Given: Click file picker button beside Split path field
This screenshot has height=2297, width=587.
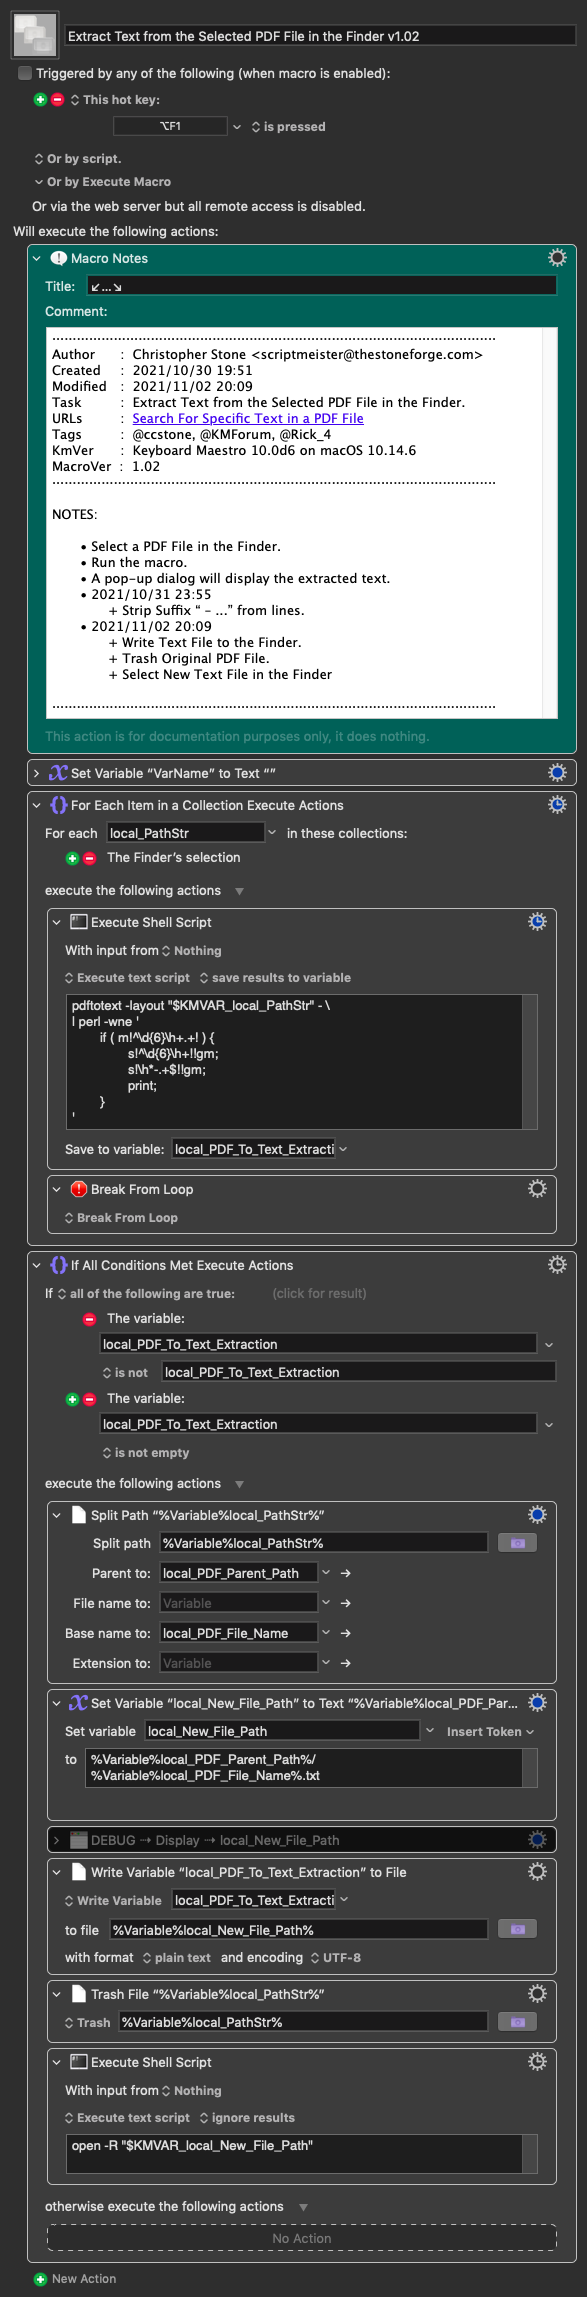Looking at the screenshot, I should (x=517, y=1543).
